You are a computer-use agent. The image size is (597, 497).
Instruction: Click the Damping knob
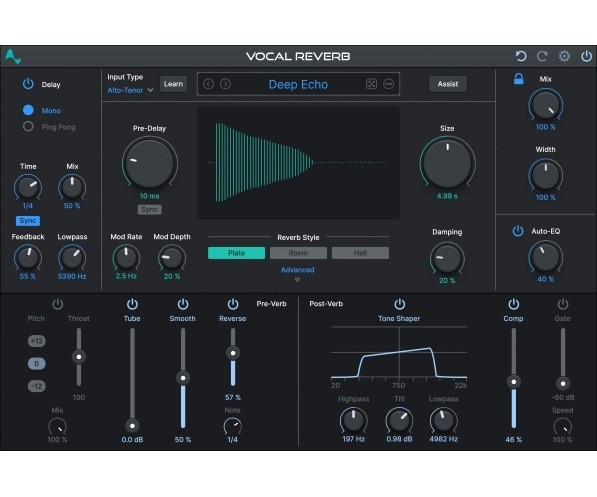(447, 258)
